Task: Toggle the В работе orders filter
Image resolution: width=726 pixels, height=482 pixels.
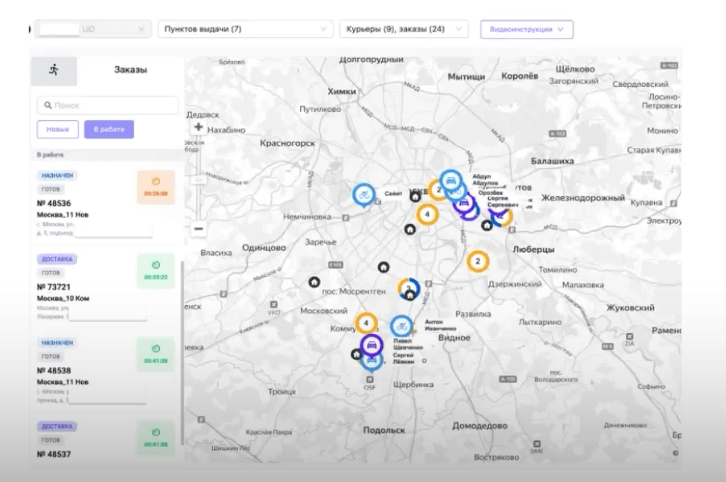Action: point(109,129)
